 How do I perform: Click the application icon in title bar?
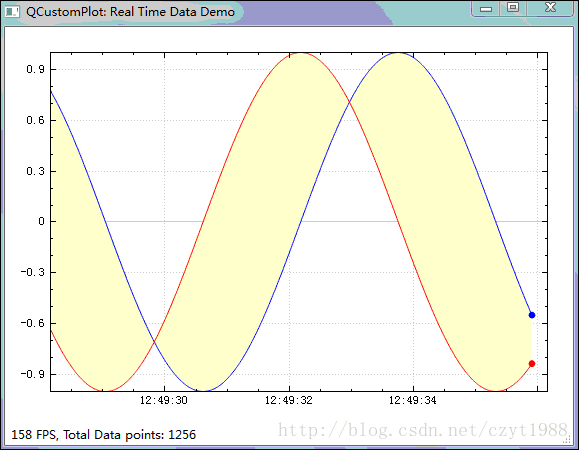(x=12, y=11)
